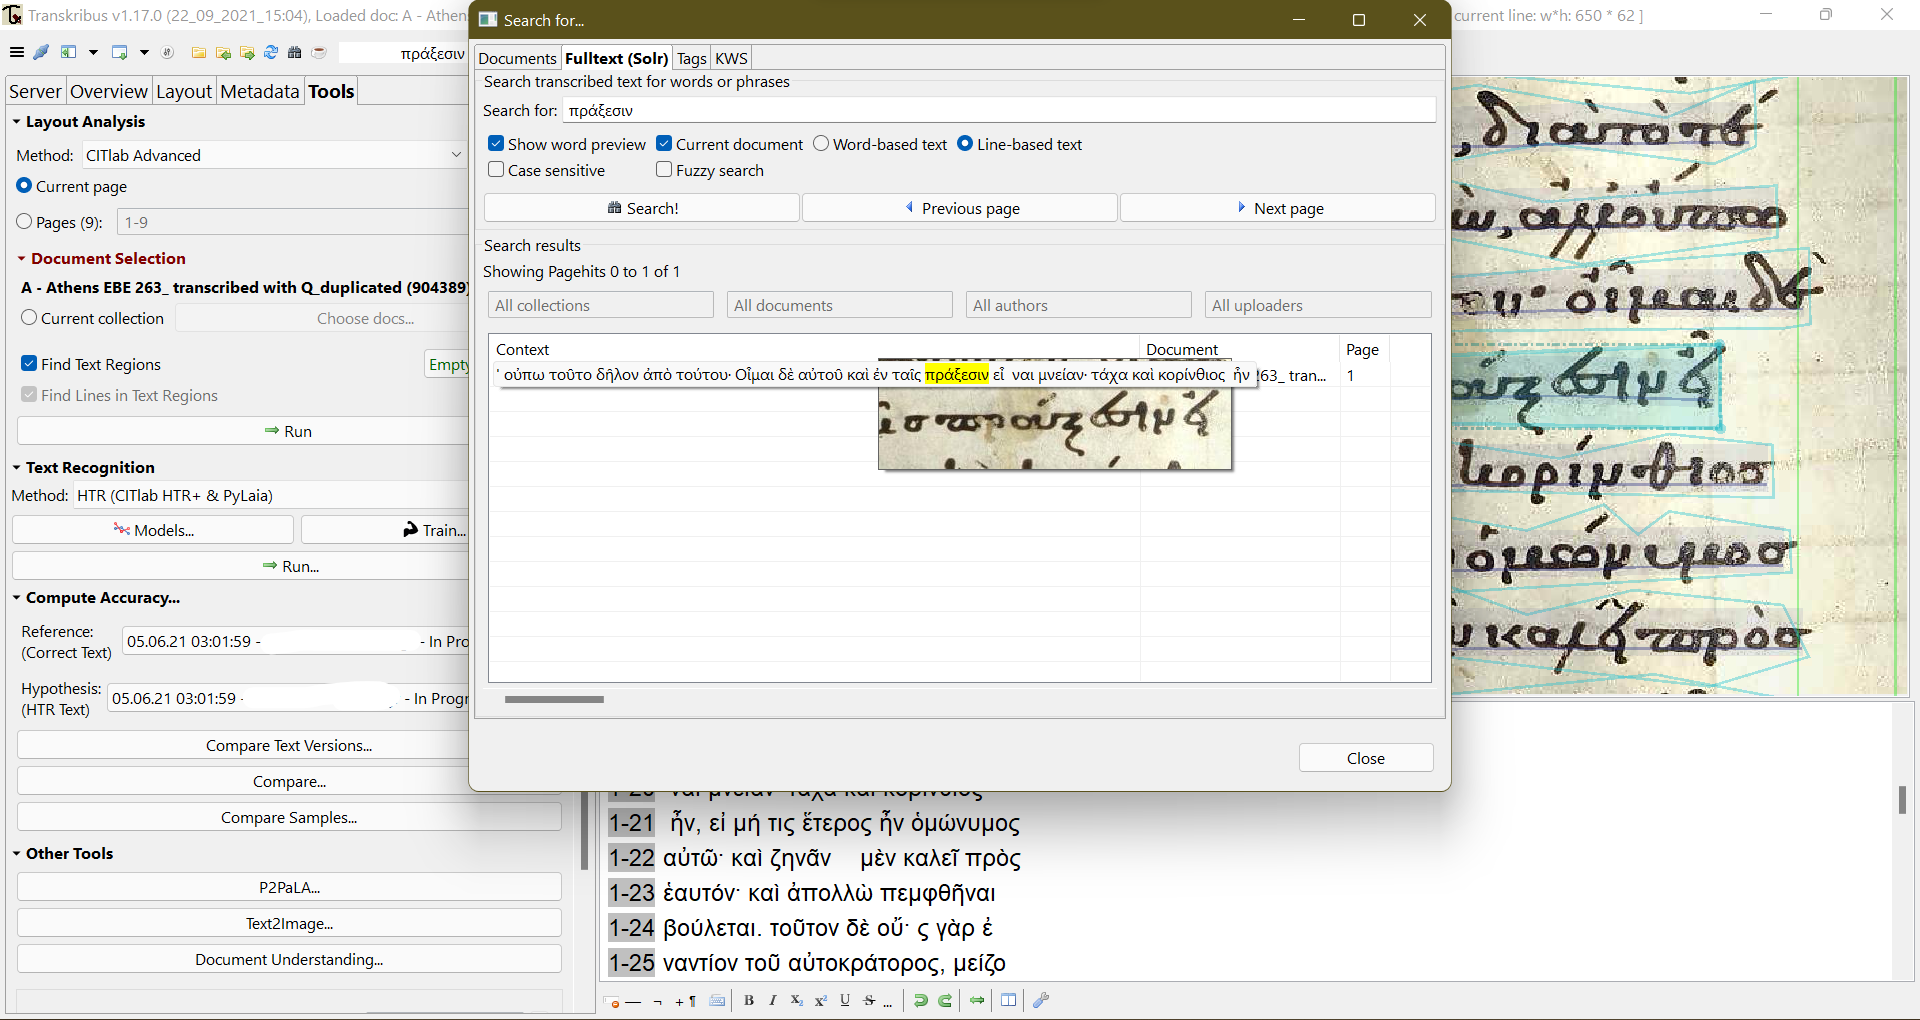The height and width of the screenshot is (1020, 1920).
Task: Enable Case sensitive search
Action: pyautogui.click(x=496, y=170)
